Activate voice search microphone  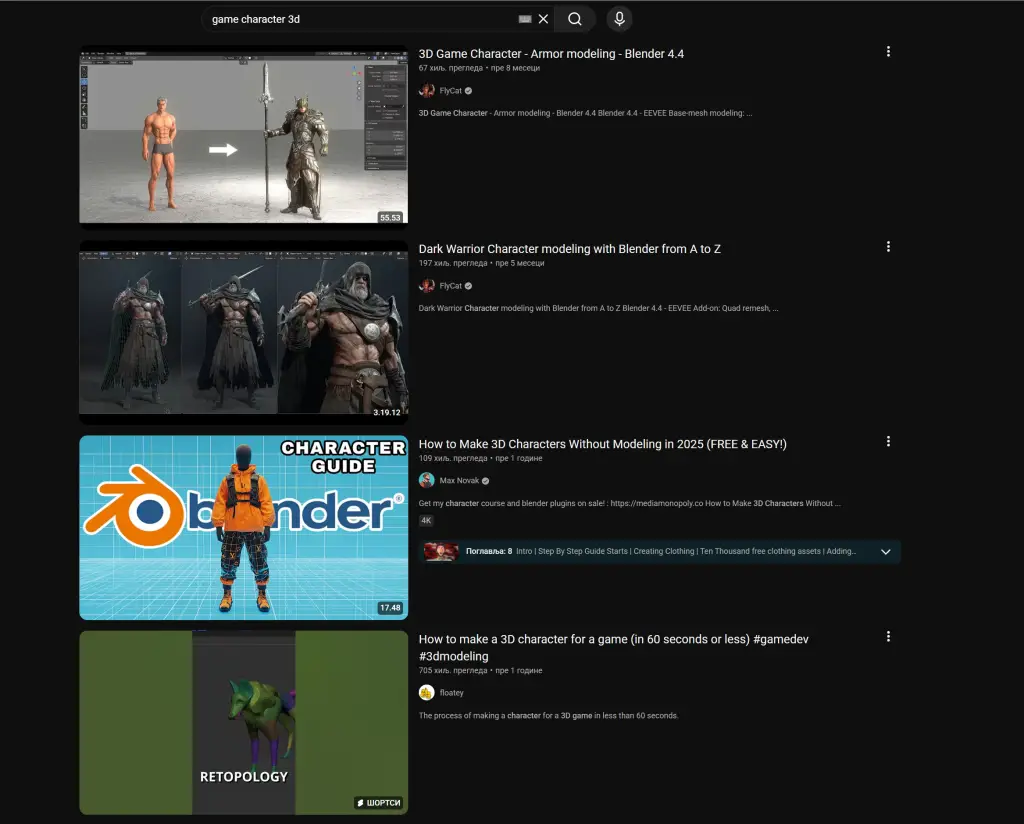point(619,19)
